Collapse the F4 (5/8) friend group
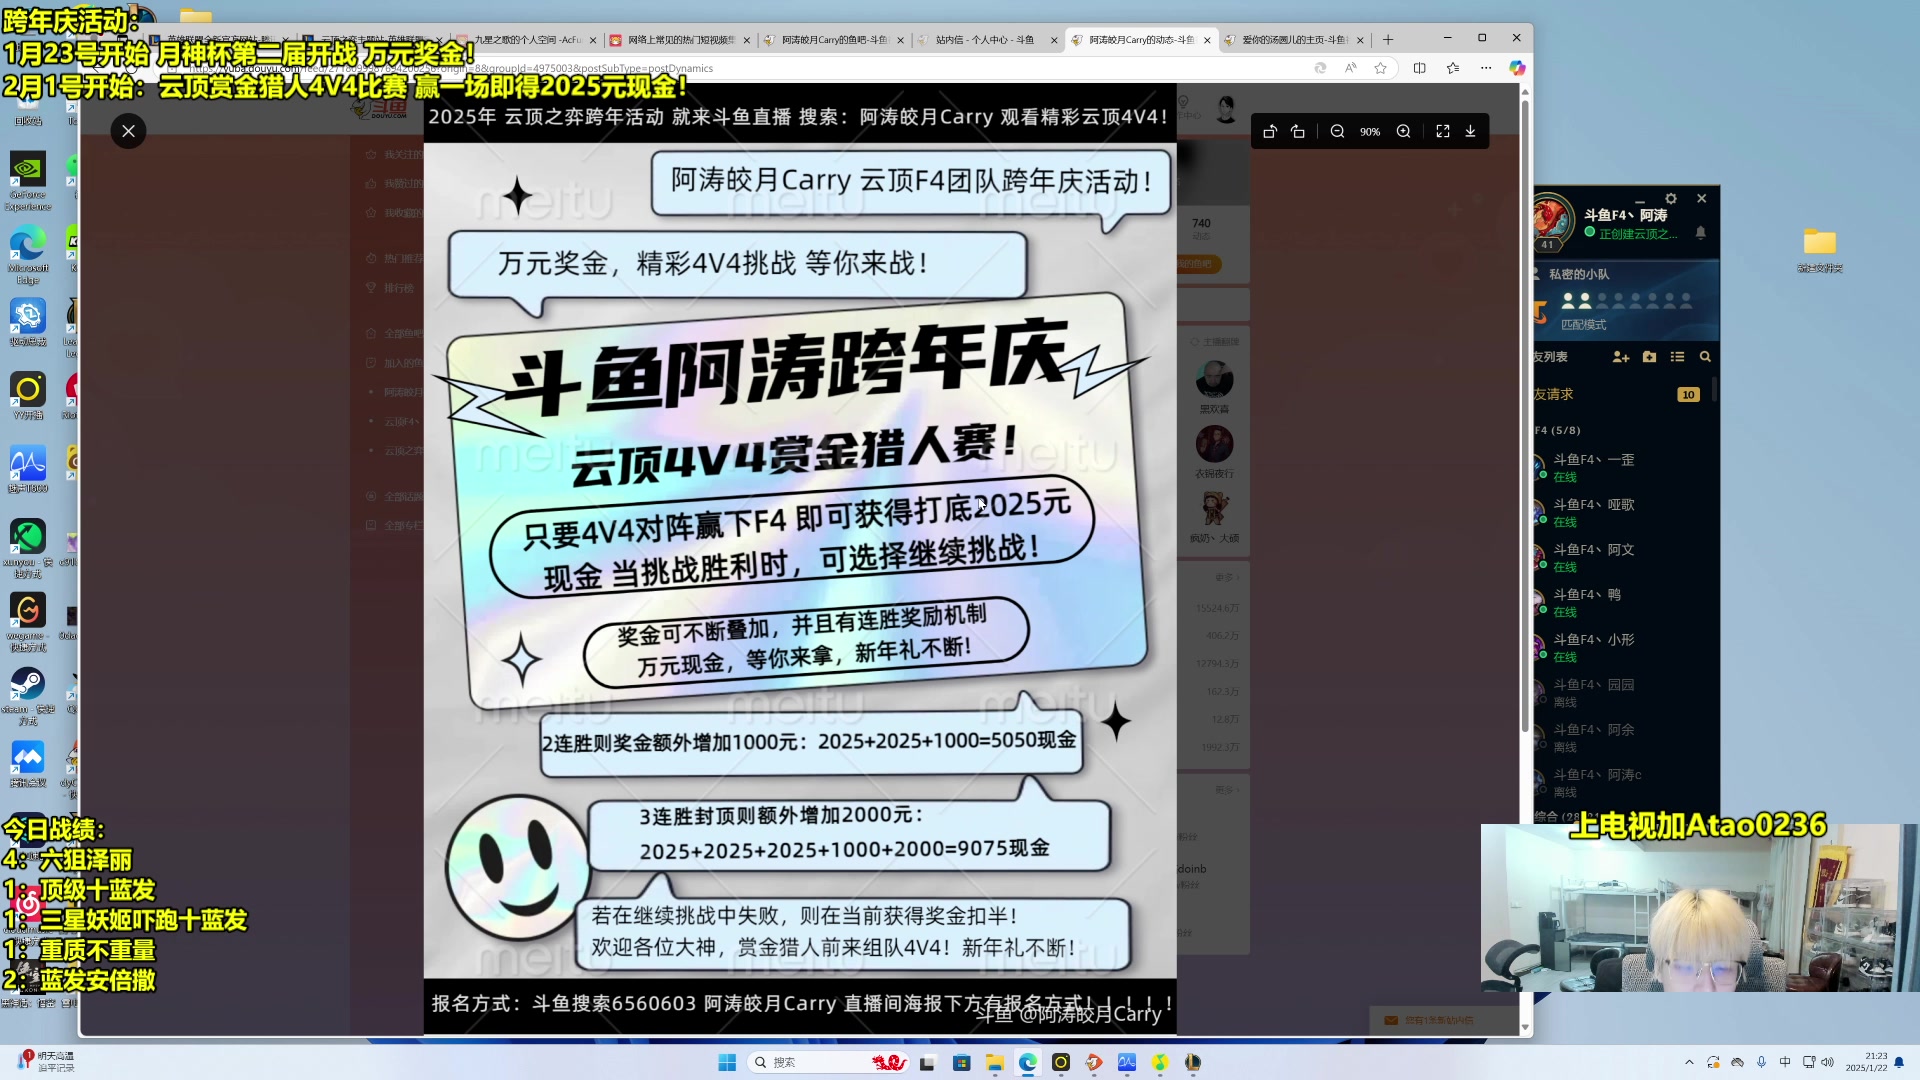This screenshot has width=1920, height=1080. point(1558,431)
